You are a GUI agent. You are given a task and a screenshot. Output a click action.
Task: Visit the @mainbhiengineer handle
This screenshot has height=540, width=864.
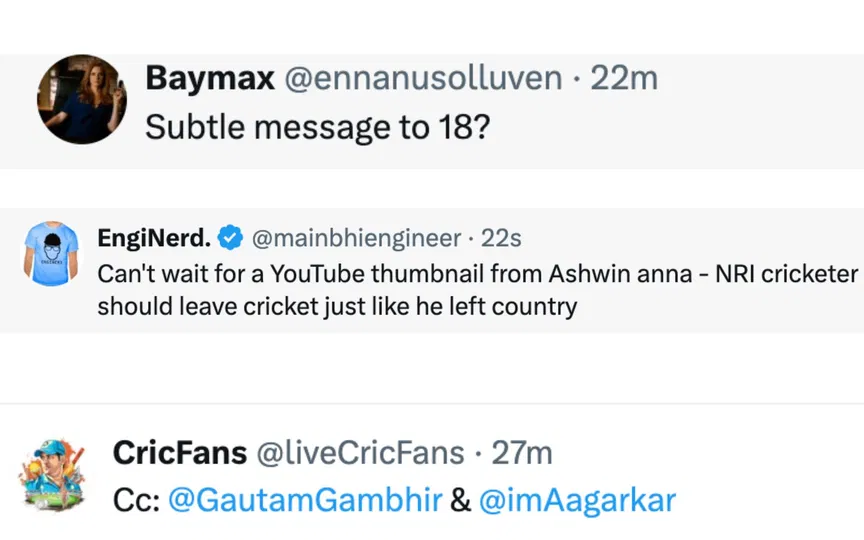pyautogui.click(x=355, y=239)
